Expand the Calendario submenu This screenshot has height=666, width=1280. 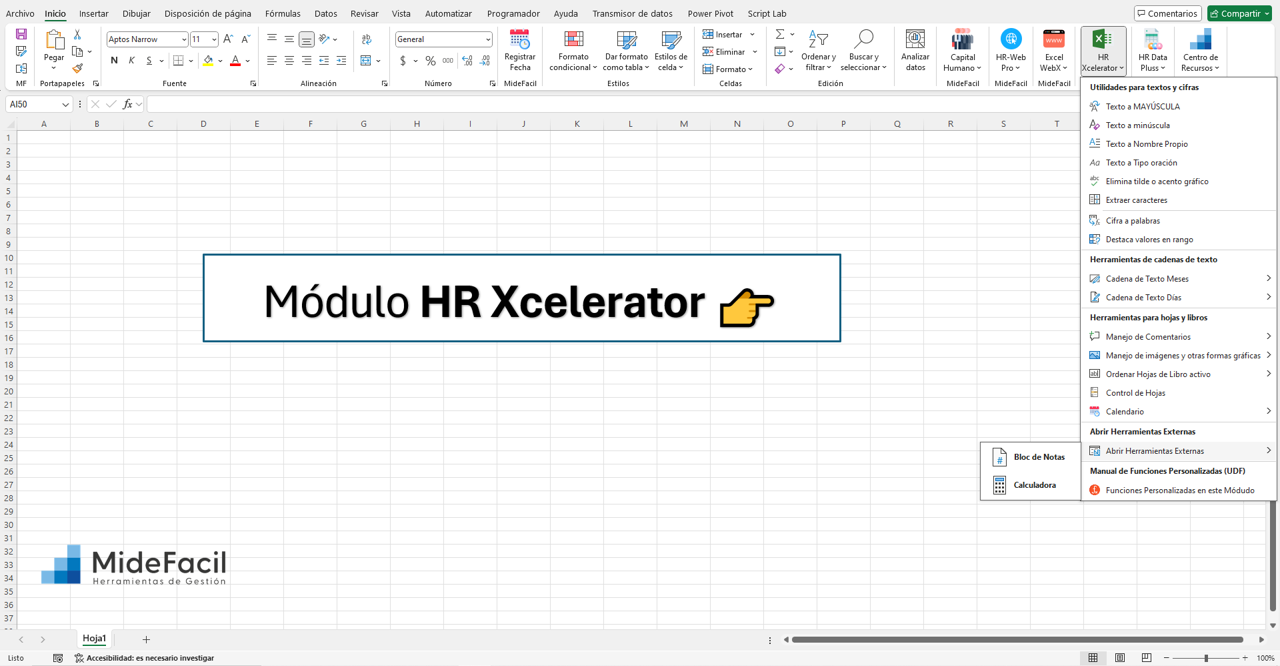coord(1269,411)
